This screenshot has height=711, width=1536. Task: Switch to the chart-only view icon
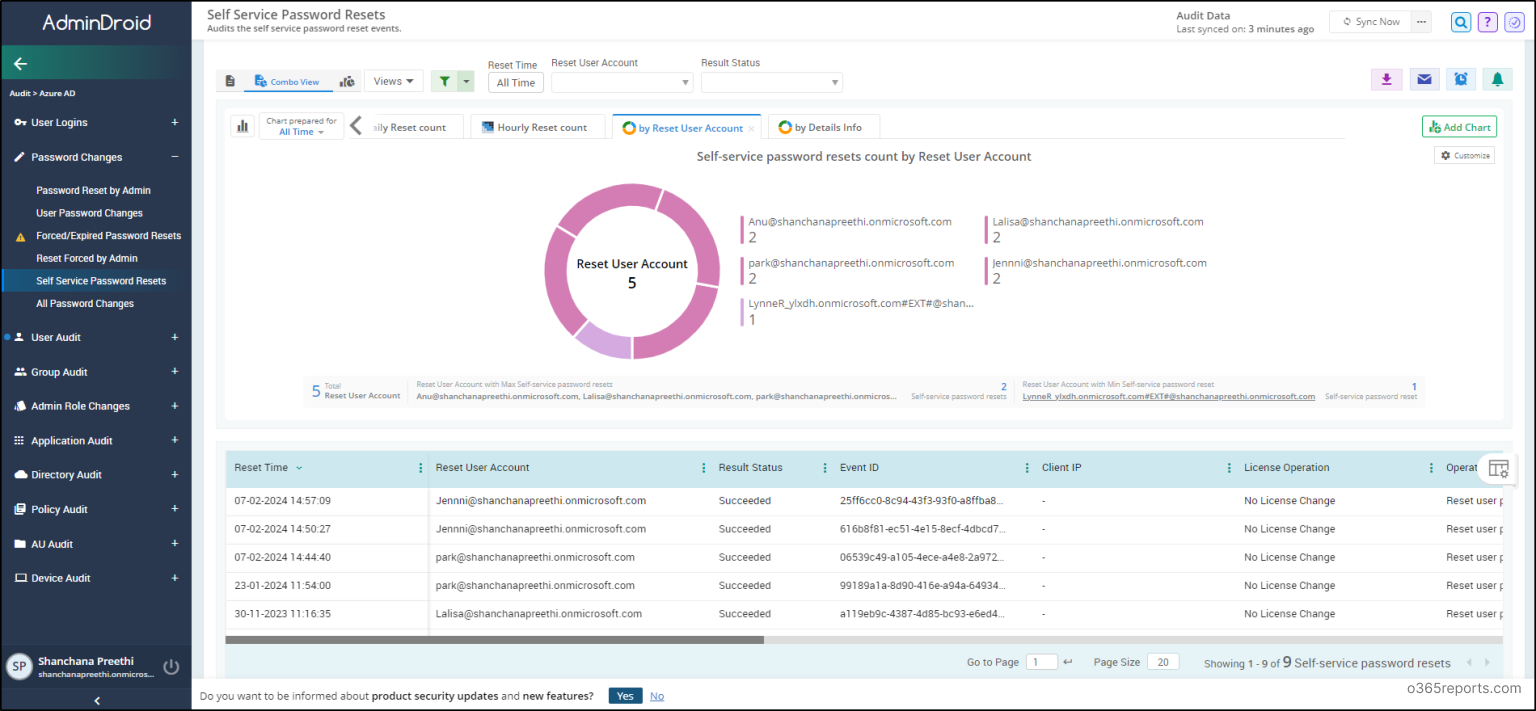click(x=347, y=81)
